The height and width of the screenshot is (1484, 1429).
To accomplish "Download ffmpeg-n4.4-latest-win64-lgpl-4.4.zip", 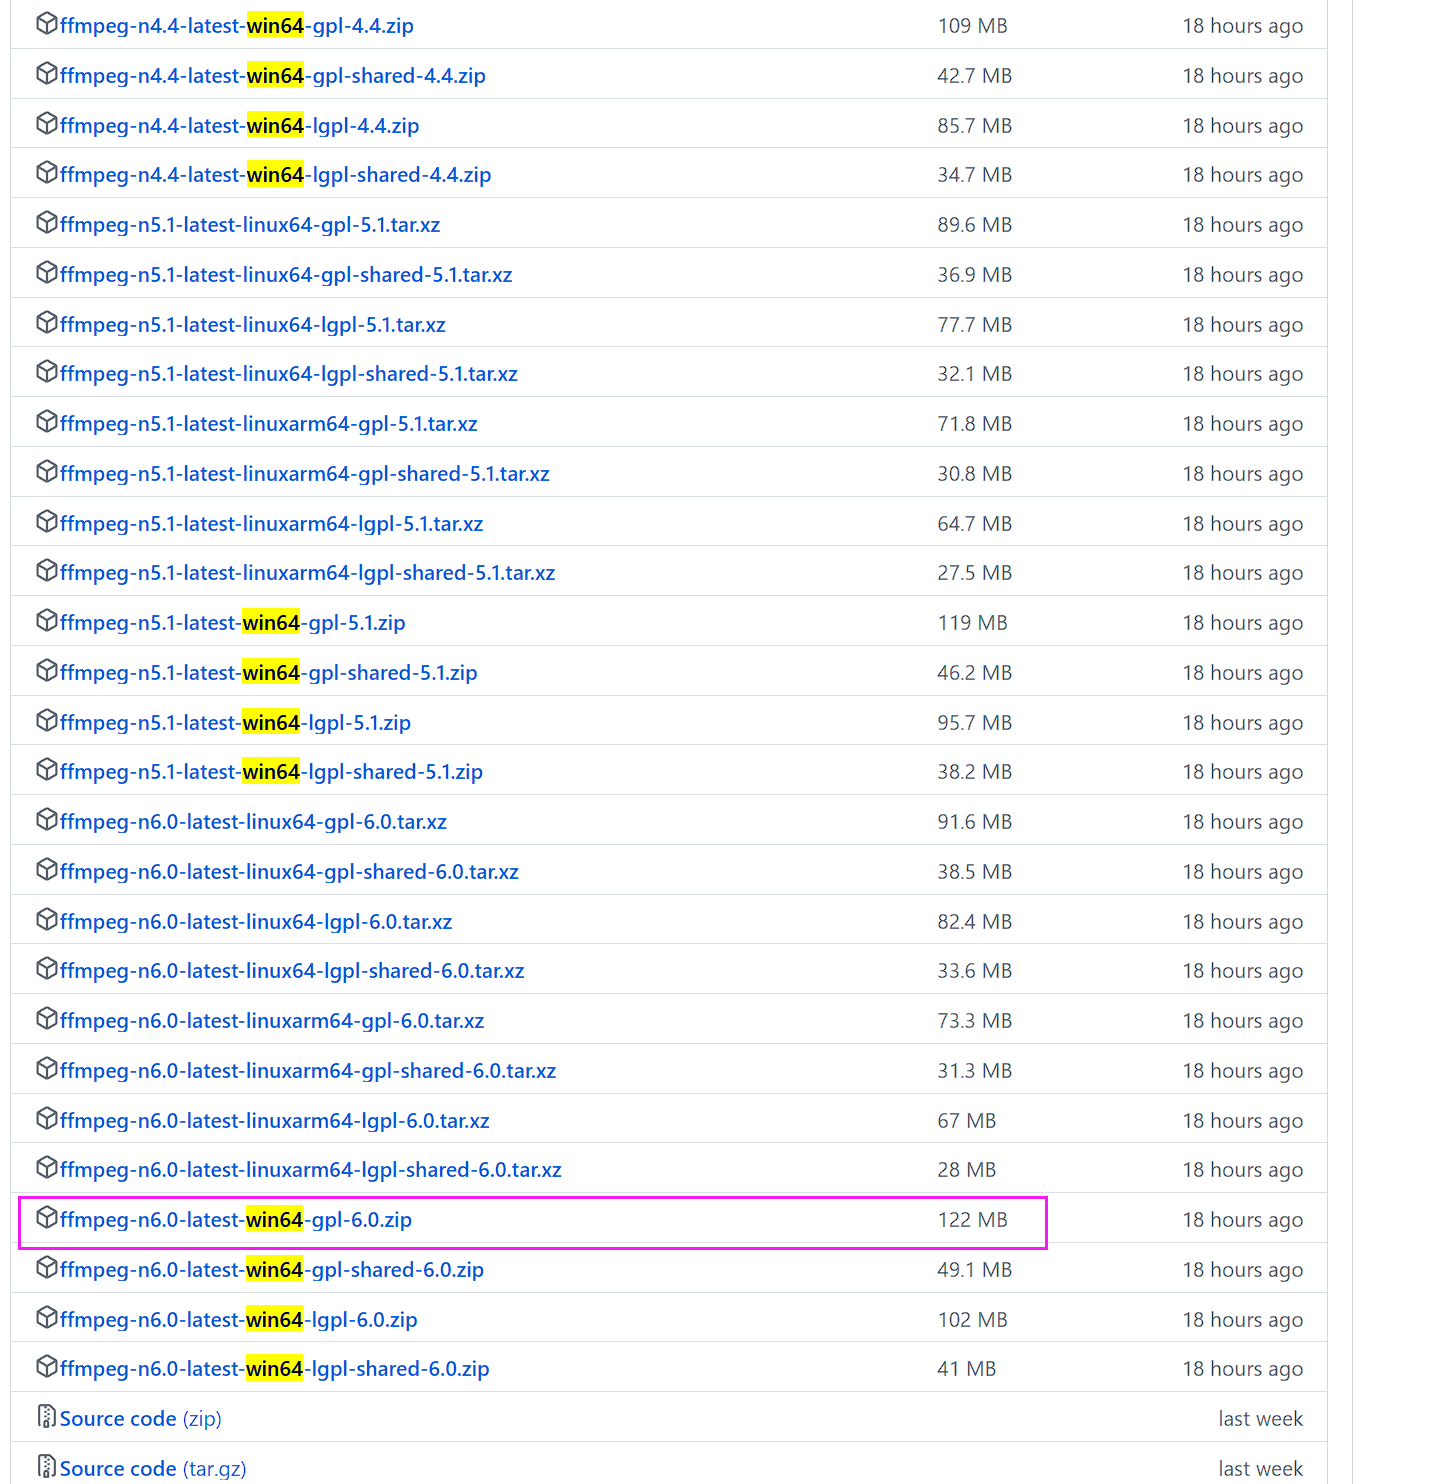I will tap(240, 126).
